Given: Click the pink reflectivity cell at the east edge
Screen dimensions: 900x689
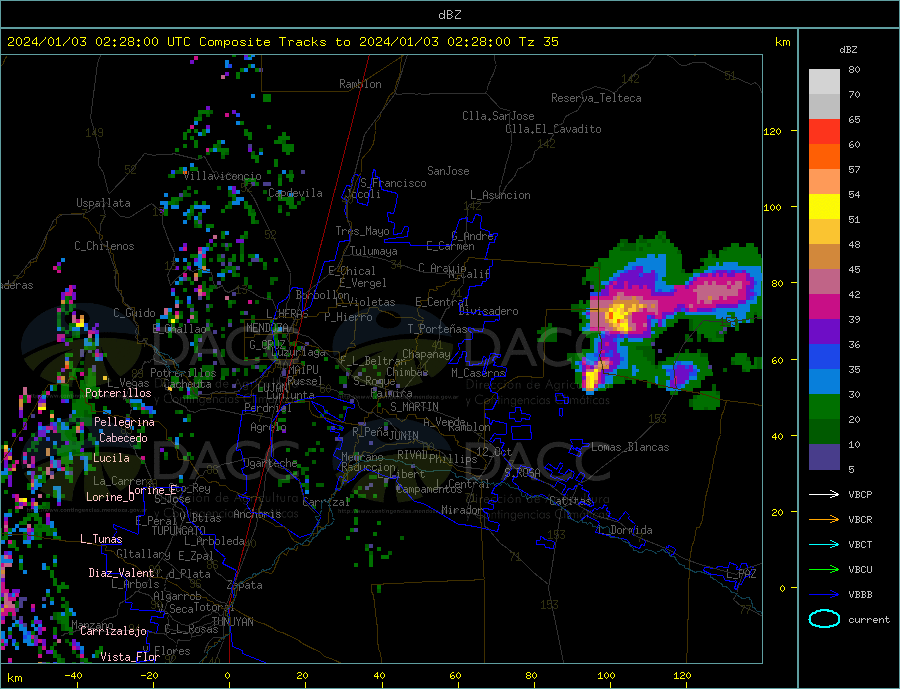Looking at the screenshot, I should 720,289.
